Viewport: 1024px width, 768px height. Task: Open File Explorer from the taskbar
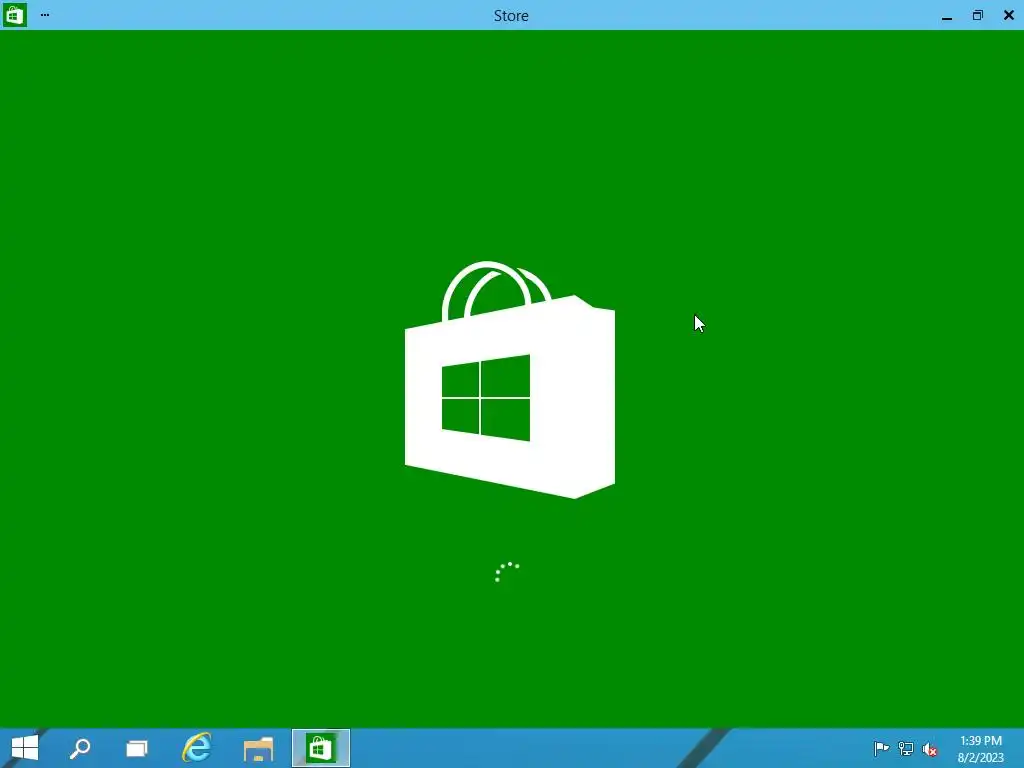click(259, 748)
